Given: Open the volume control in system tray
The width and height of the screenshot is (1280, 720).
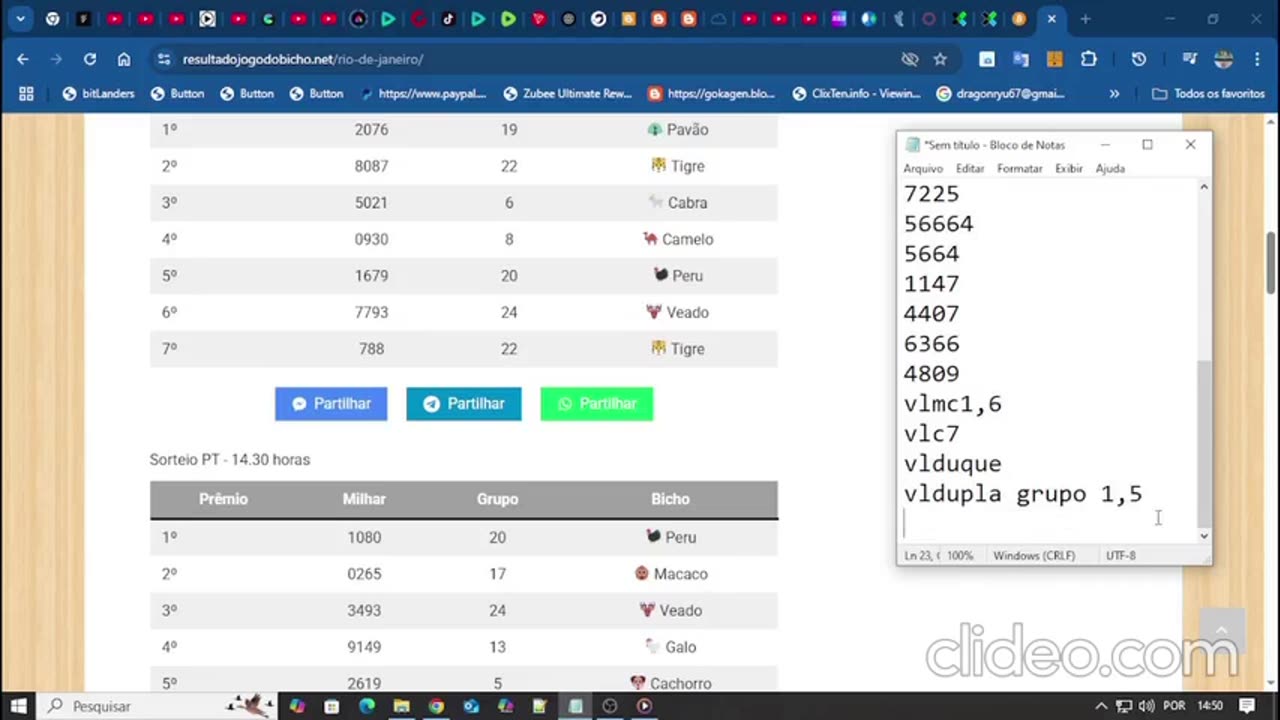Looking at the screenshot, I should coord(1146,706).
